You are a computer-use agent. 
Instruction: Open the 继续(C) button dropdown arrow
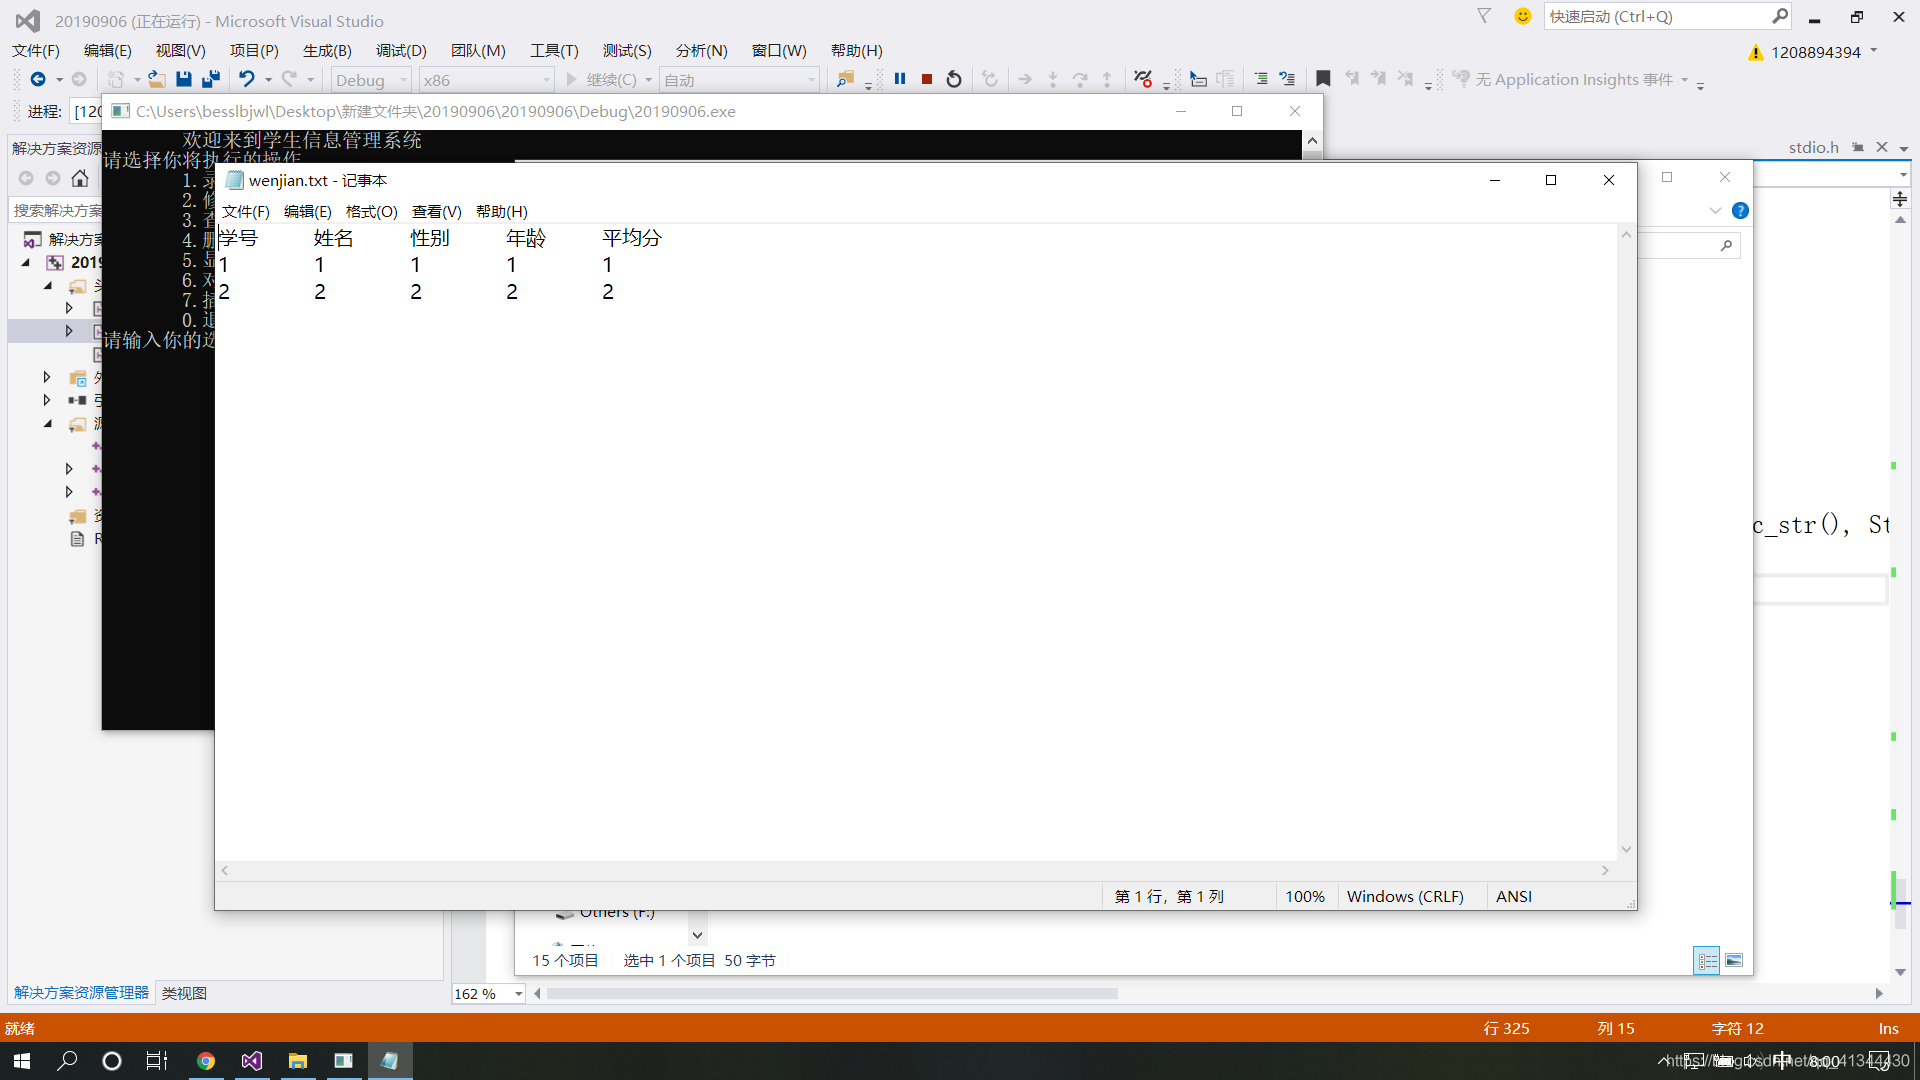(x=648, y=80)
